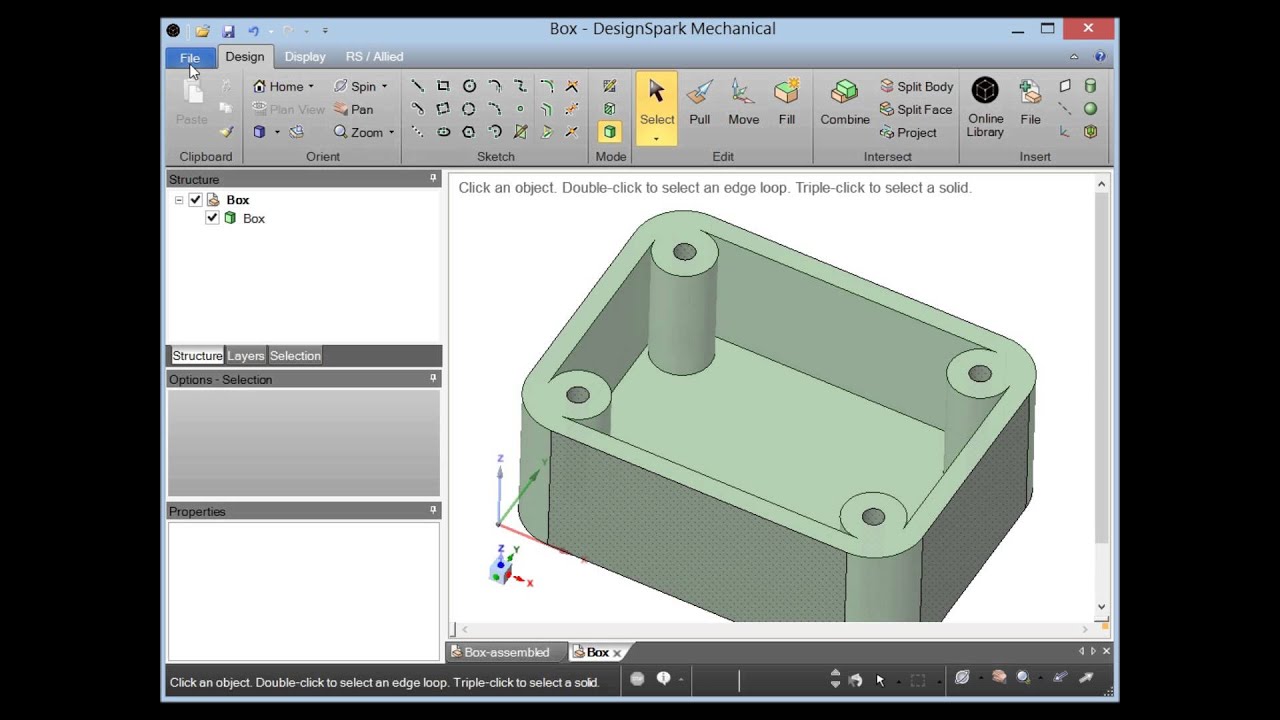Image resolution: width=1280 pixels, height=720 pixels.
Task: Open the Combine tool
Action: click(845, 103)
